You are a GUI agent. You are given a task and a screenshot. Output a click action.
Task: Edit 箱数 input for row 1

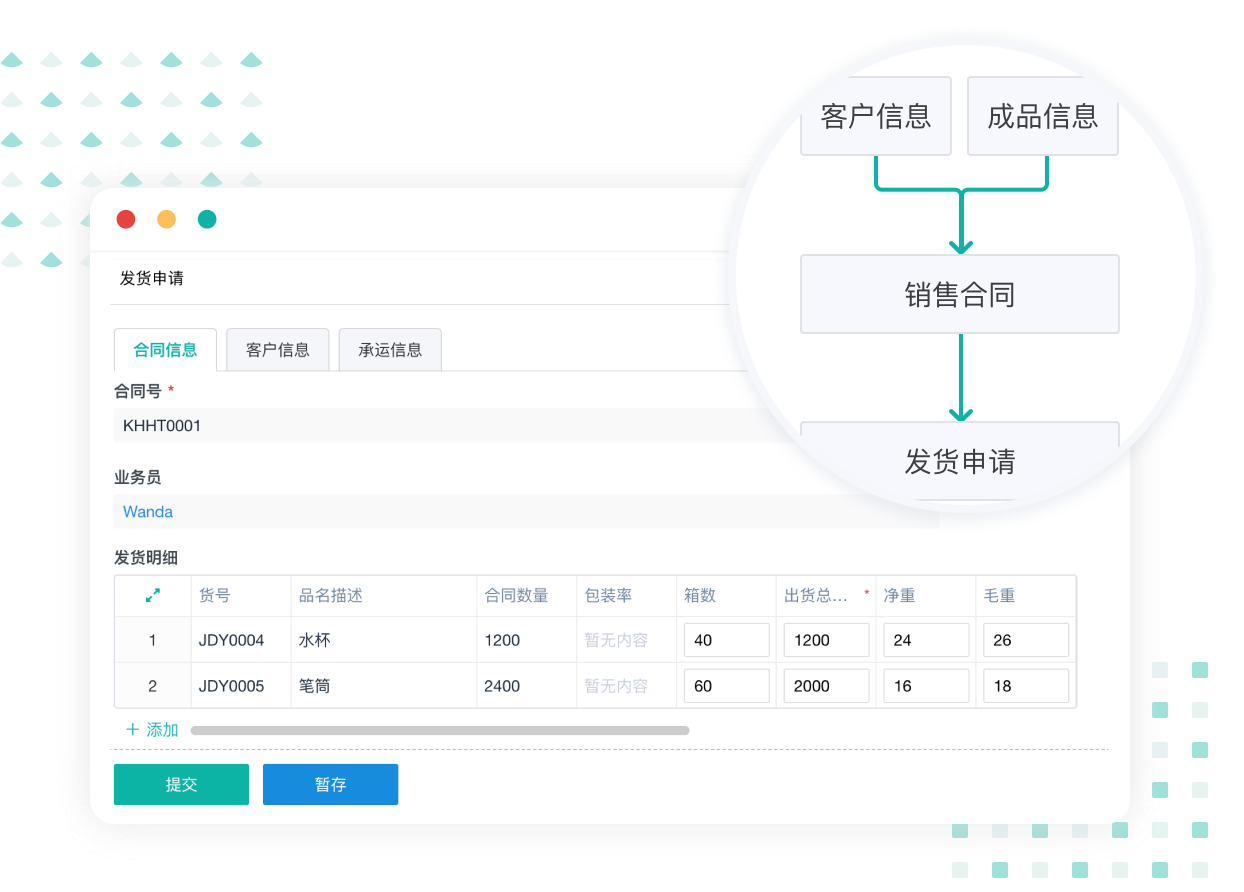pyautogui.click(x=726, y=640)
